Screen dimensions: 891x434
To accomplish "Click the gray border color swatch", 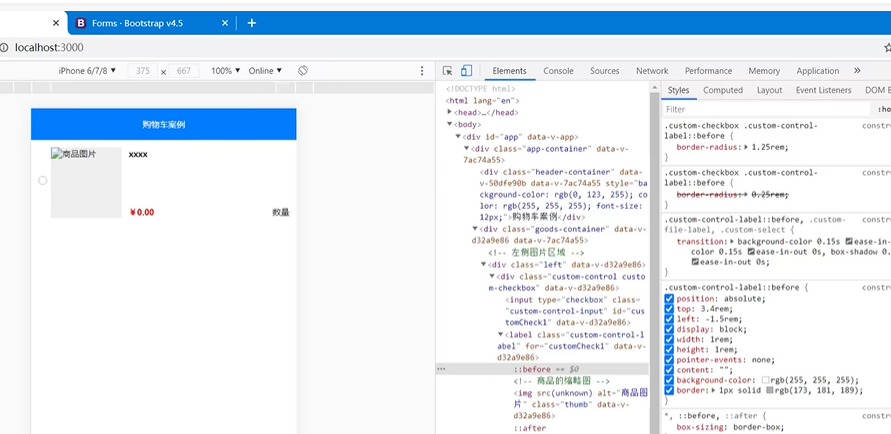I will (769, 391).
